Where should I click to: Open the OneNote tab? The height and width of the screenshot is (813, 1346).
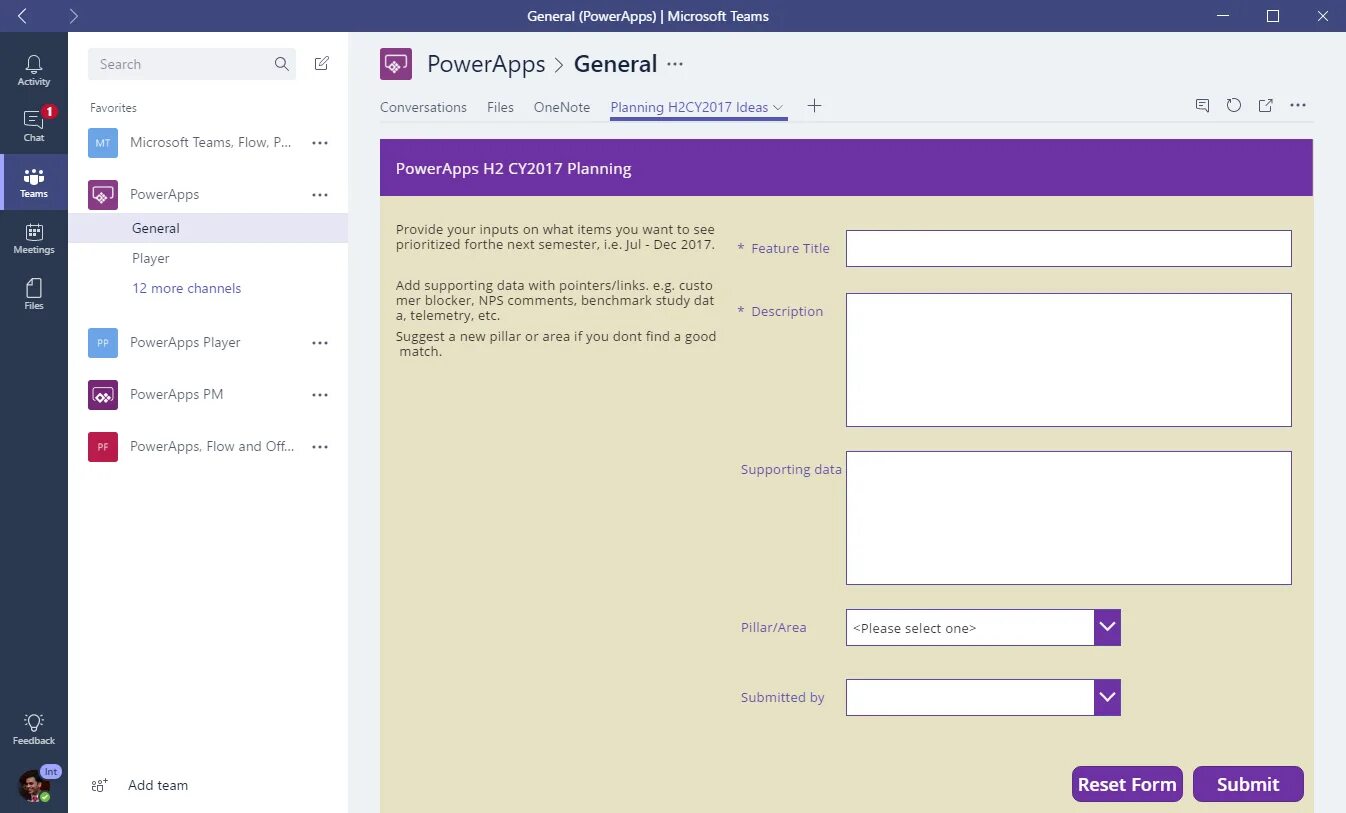click(561, 107)
